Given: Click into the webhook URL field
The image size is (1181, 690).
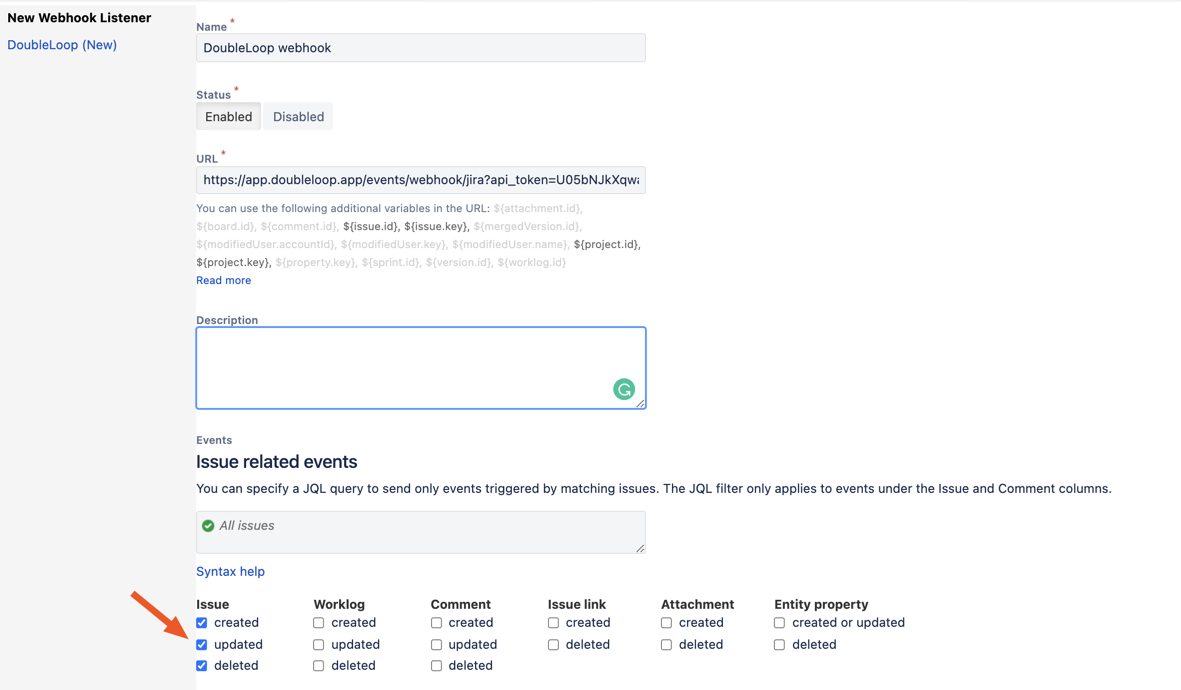Looking at the screenshot, I should 421,180.
